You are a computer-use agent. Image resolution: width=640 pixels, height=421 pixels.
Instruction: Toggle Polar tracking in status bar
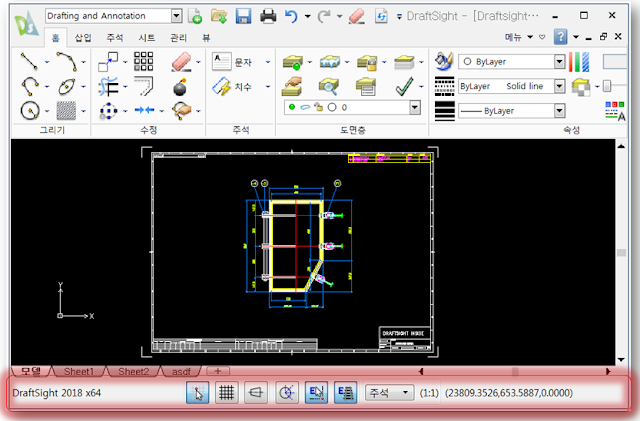(287, 393)
